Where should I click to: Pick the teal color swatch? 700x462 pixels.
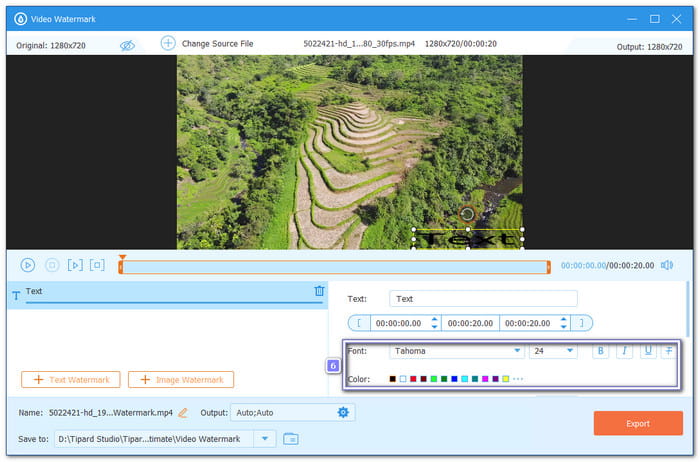point(475,379)
